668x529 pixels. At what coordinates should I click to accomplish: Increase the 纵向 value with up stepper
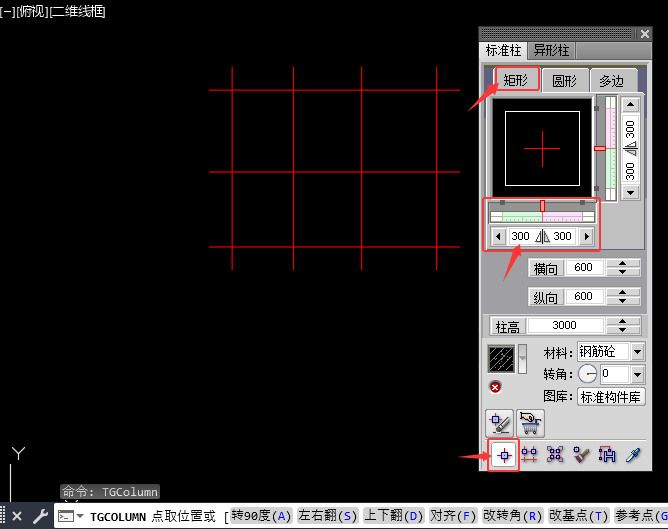point(623,293)
